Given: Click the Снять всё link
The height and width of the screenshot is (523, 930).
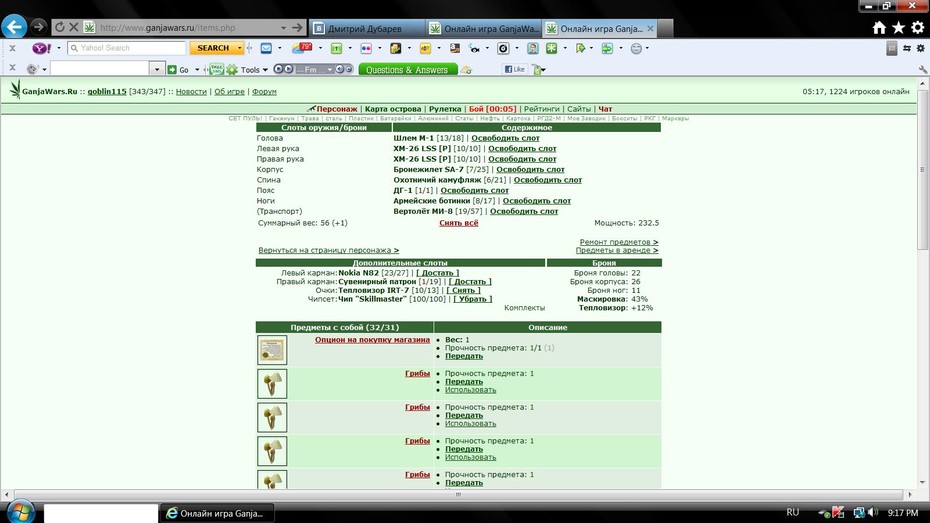Looking at the screenshot, I should 458,223.
